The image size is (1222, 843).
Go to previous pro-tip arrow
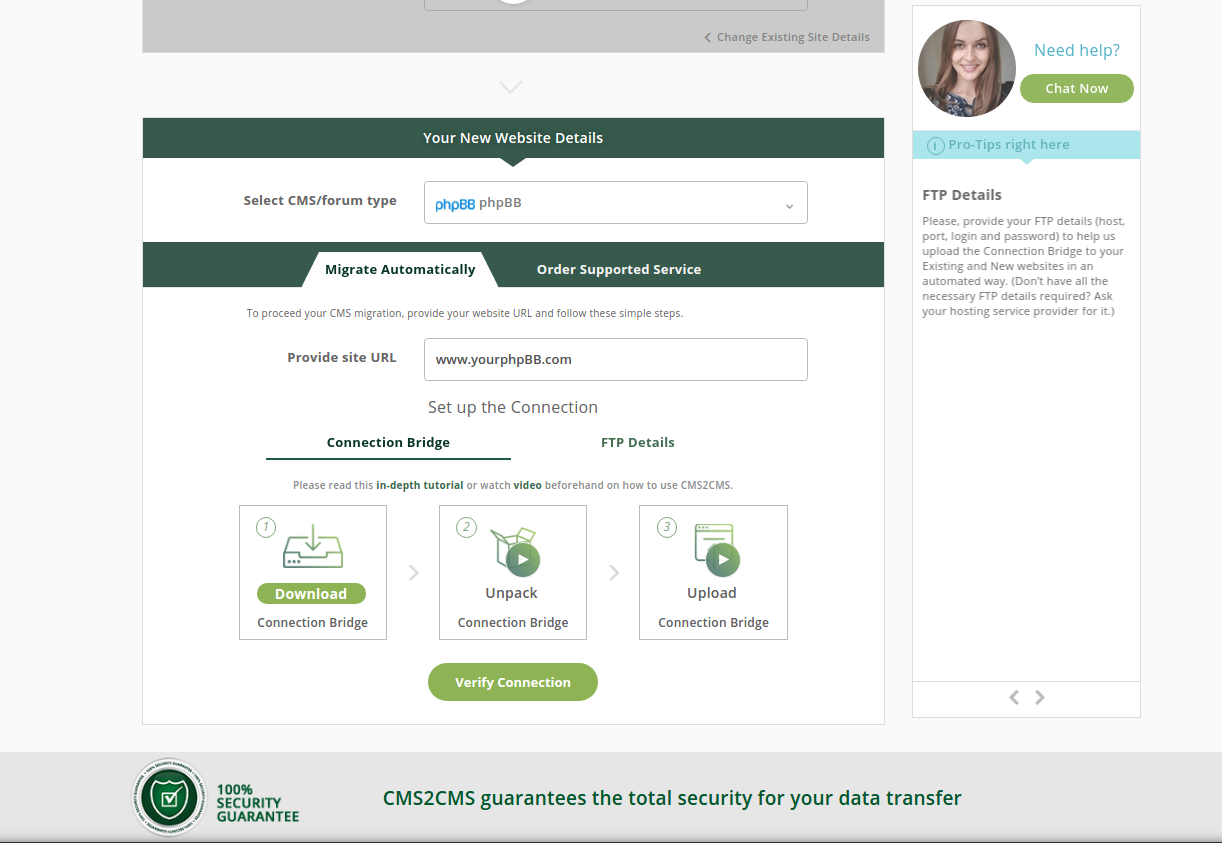click(x=1014, y=697)
